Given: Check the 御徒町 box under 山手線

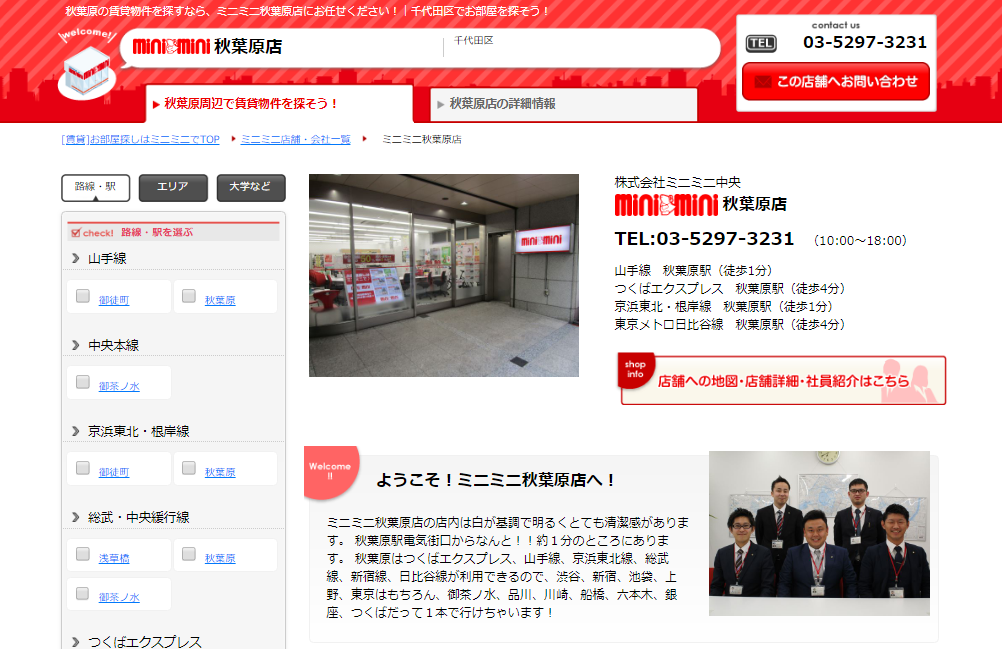Looking at the screenshot, I should click(83, 296).
